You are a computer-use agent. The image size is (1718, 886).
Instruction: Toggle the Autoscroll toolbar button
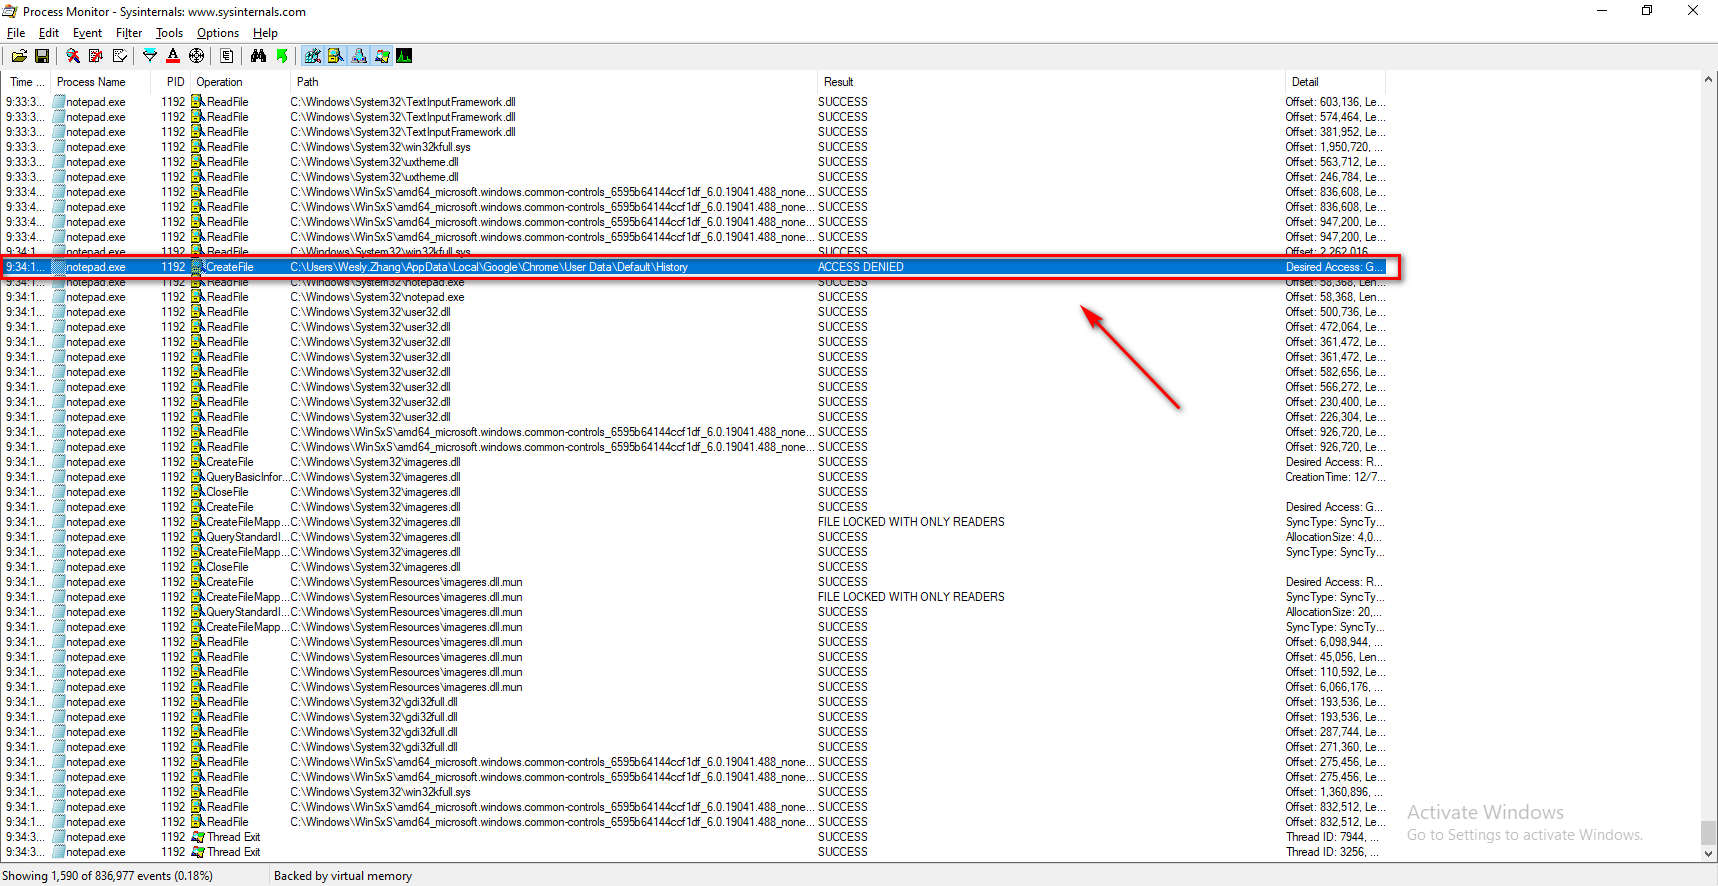96,56
